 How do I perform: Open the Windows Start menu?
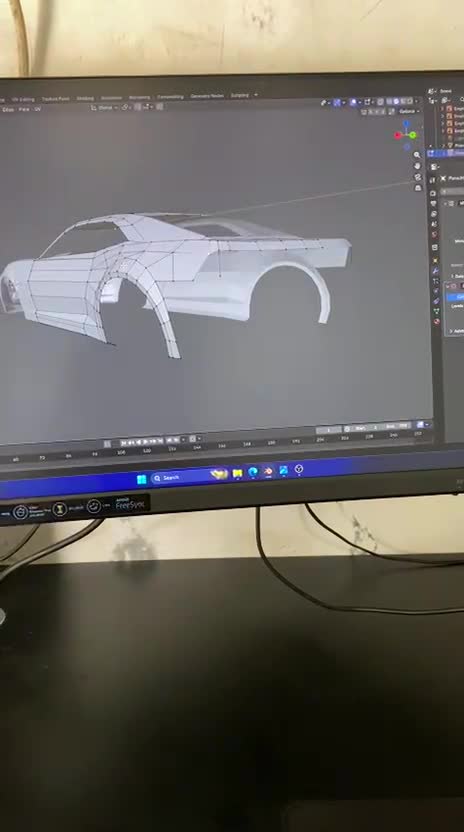pyautogui.click(x=141, y=479)
